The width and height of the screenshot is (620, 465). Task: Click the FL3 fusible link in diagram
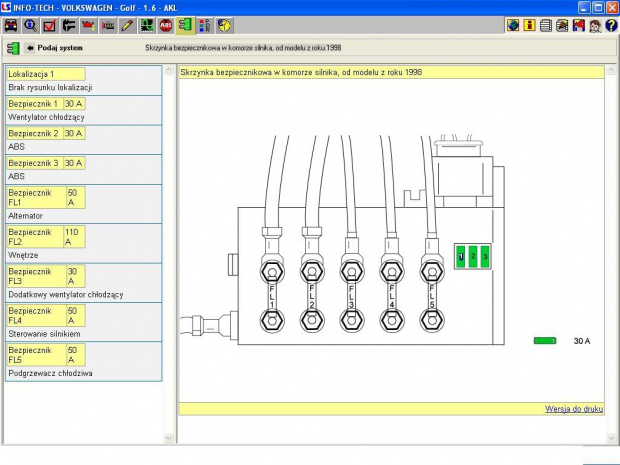tap(352, 296)
